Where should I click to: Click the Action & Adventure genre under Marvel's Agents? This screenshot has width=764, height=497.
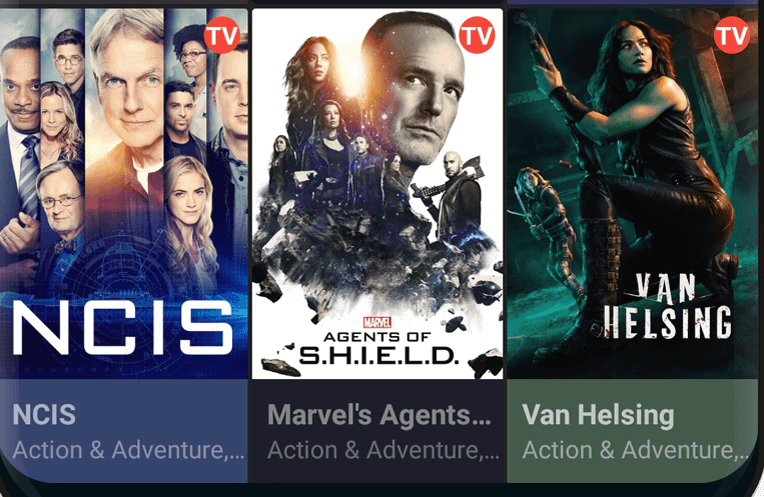(x=383, y=450)
